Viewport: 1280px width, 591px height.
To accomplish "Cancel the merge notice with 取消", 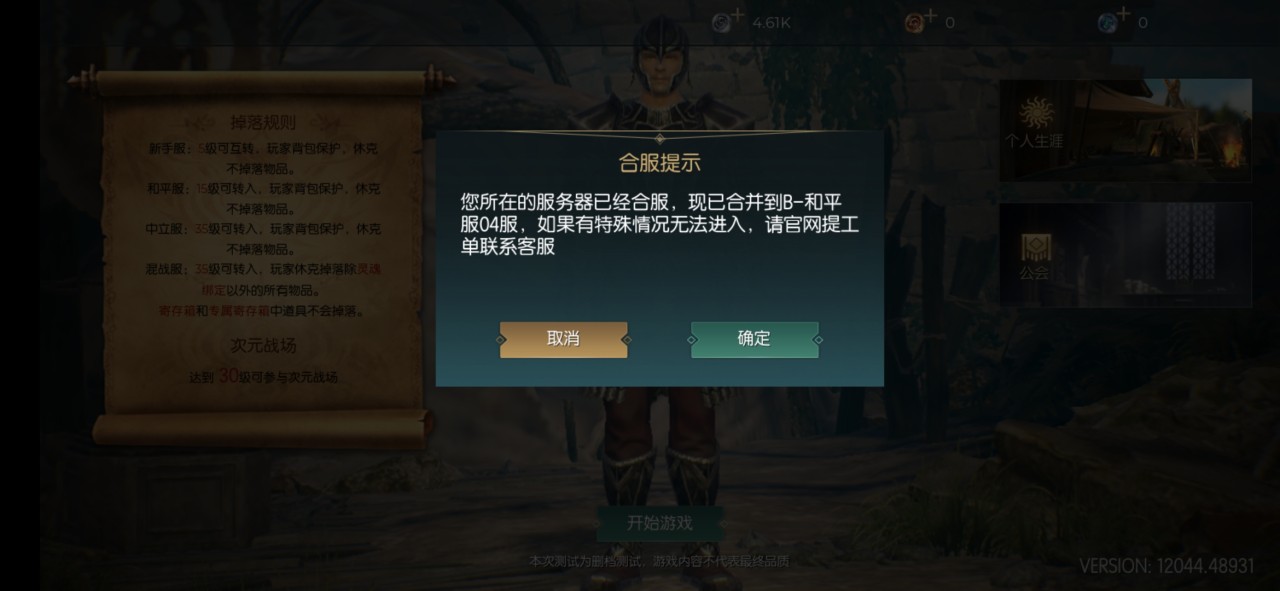I will [563, 339].
